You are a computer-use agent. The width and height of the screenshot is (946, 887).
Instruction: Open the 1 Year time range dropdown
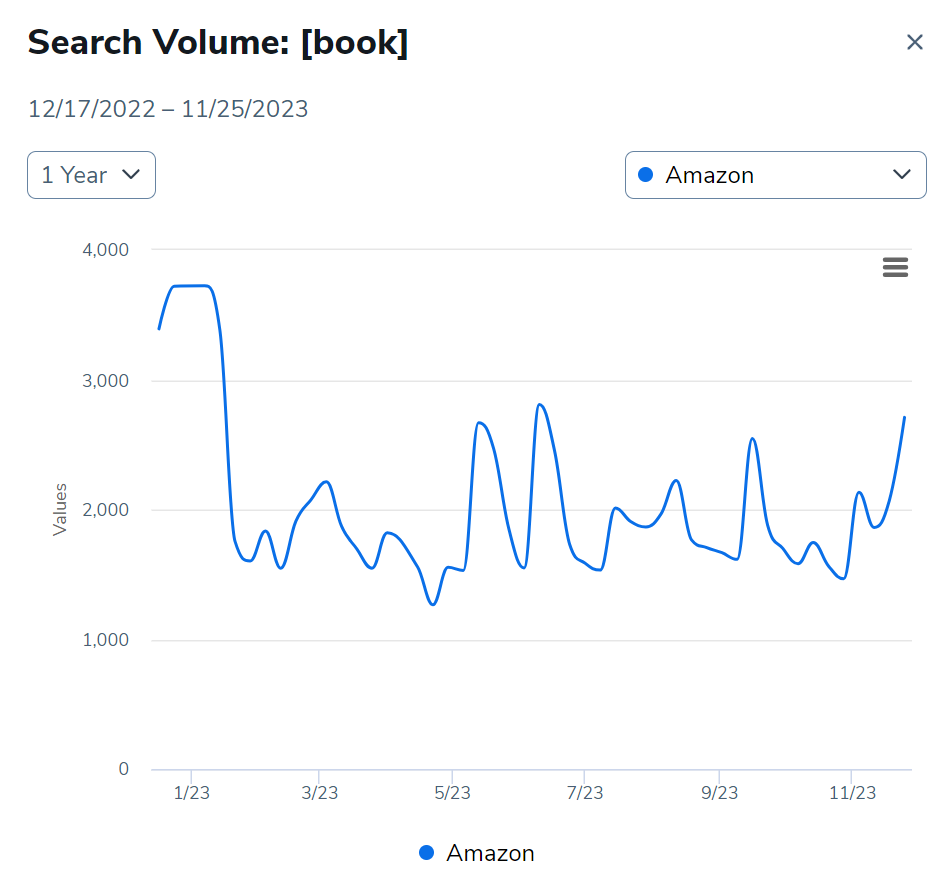(x=91, y=175)
